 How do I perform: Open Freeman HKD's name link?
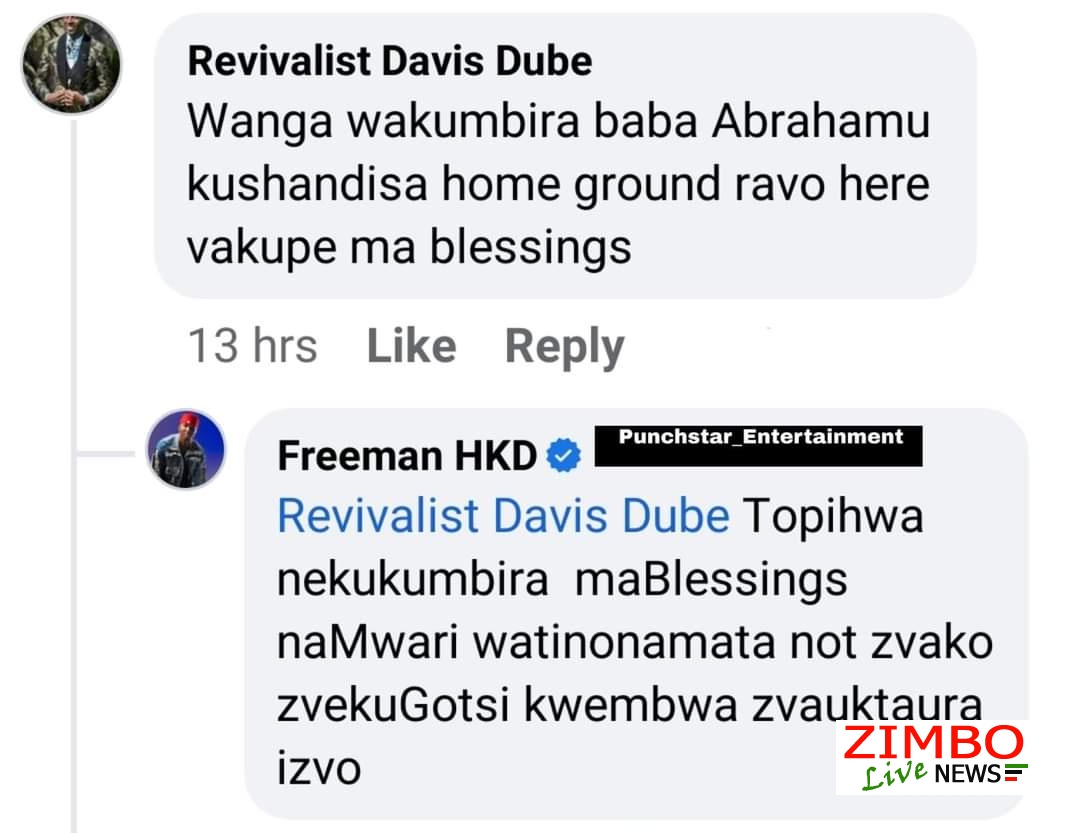407,455
